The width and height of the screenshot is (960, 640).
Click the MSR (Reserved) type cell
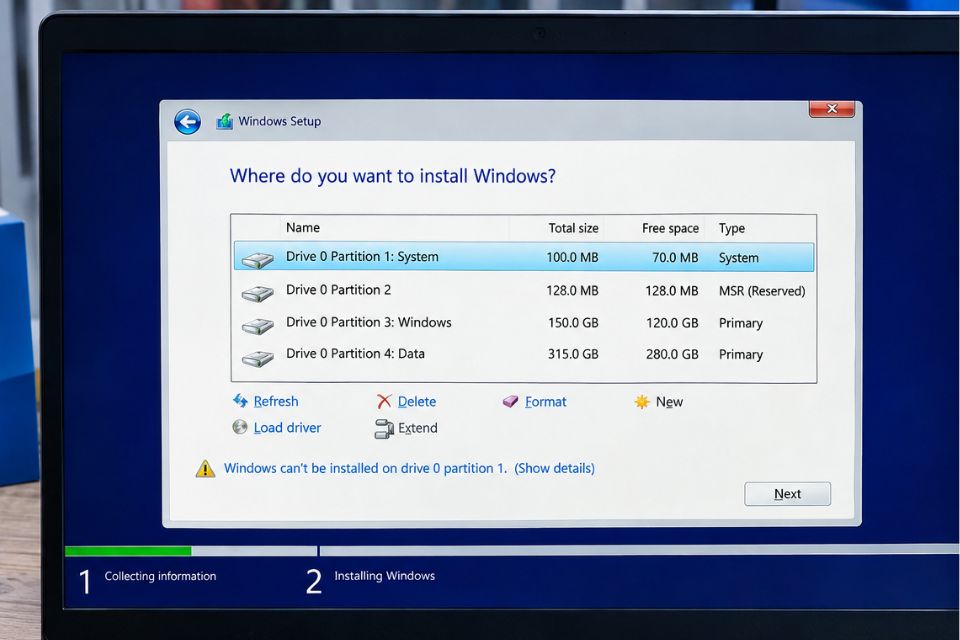pos(762,291)
